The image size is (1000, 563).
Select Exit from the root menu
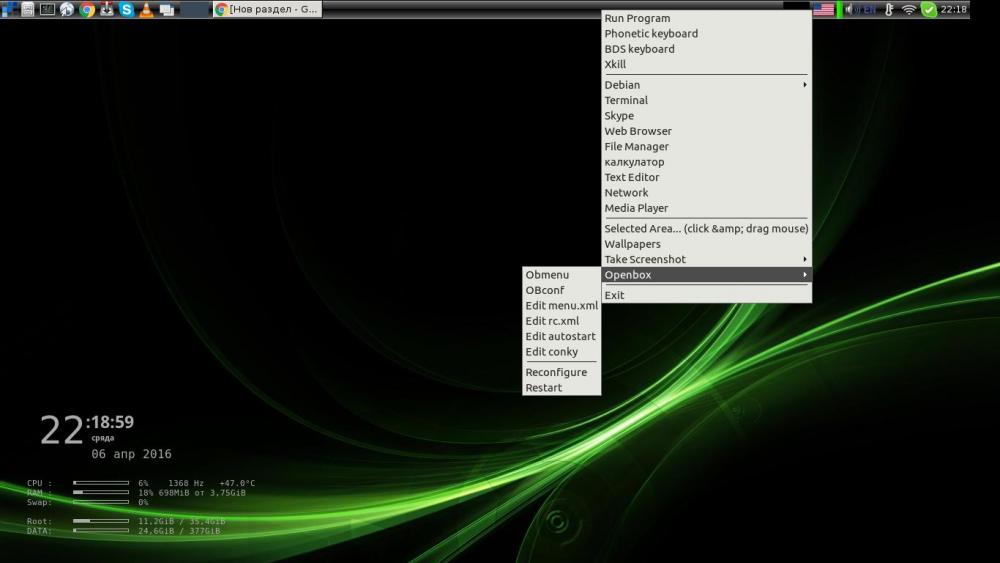(707, 295)
